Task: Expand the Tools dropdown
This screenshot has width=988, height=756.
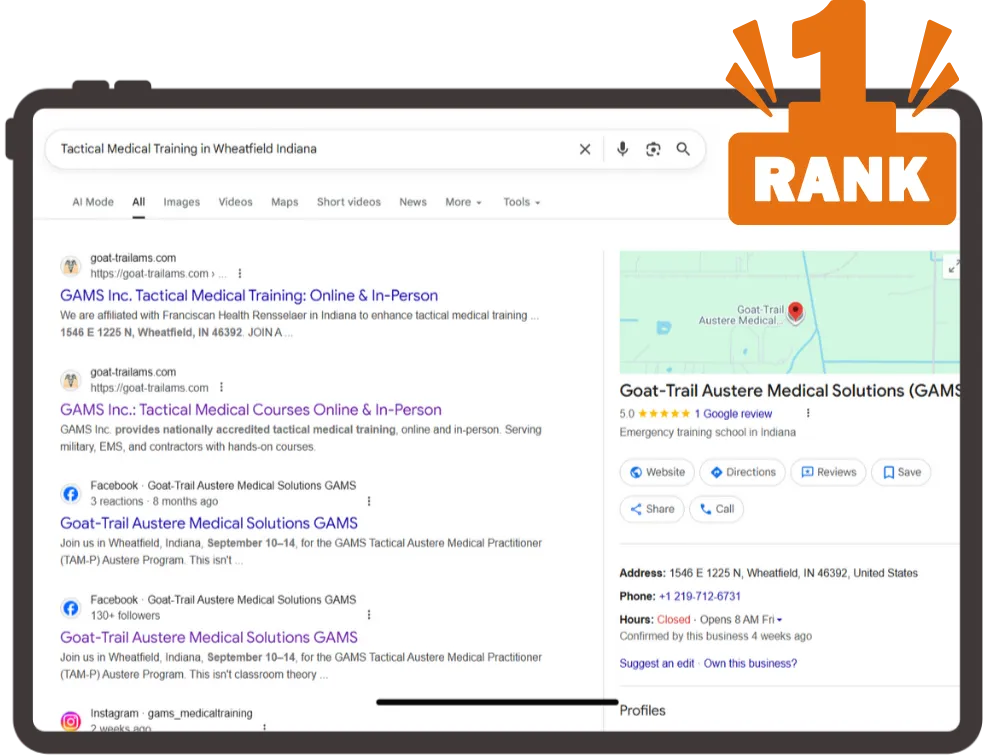Action: pyautogui.click(x=522, y=202)
